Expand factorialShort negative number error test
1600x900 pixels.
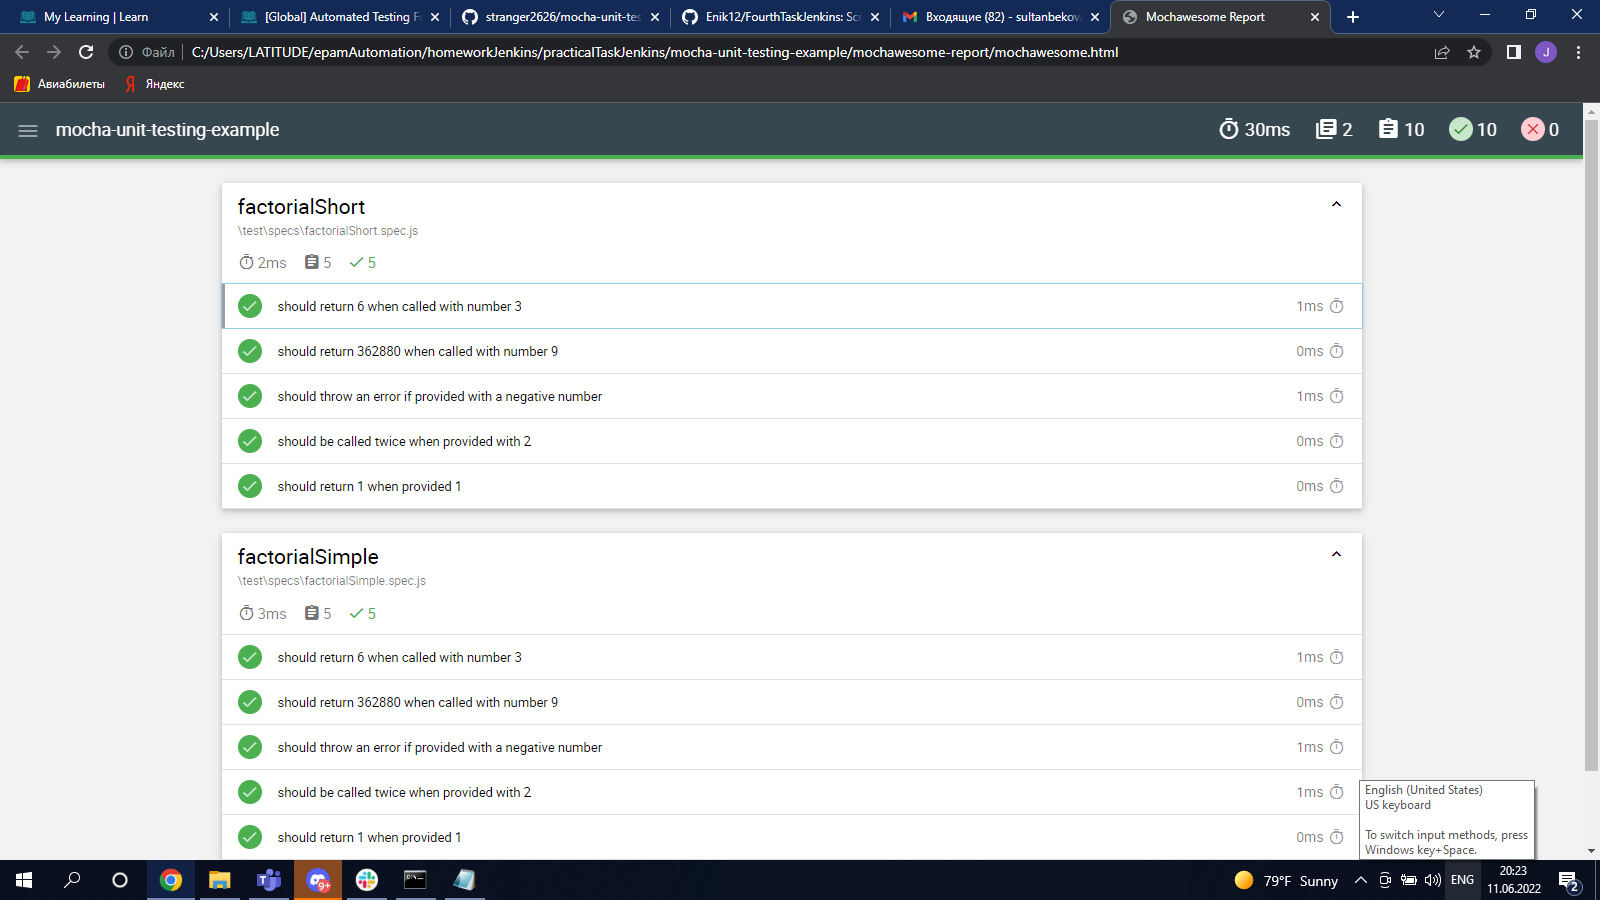point(792,396)
